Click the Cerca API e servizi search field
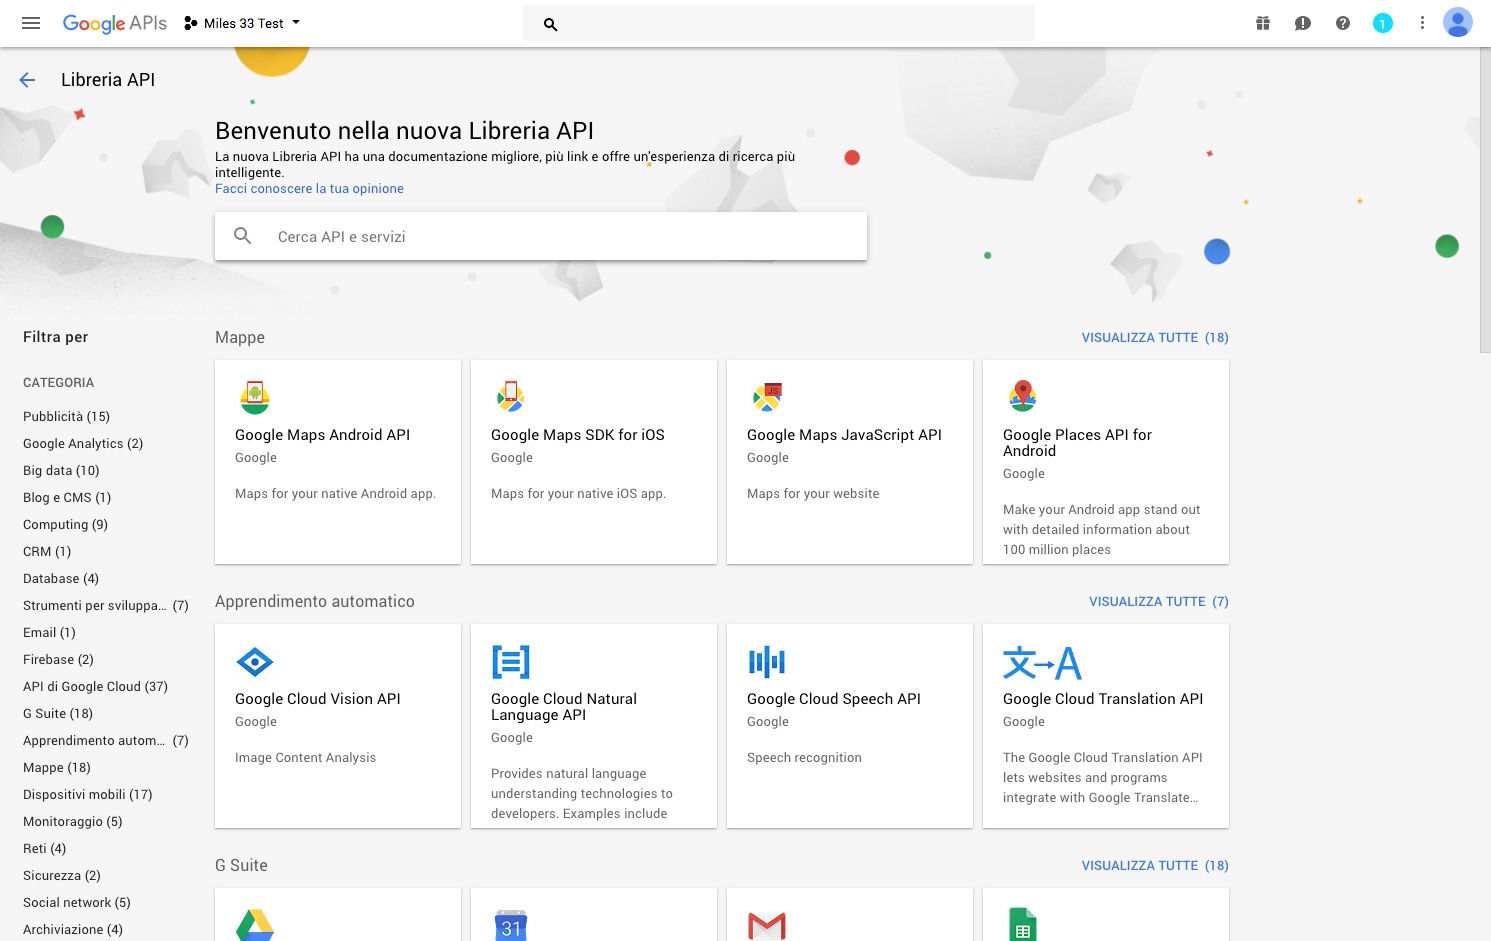The height and width of the screenshot is (941, 1491). tap(540, 237)
